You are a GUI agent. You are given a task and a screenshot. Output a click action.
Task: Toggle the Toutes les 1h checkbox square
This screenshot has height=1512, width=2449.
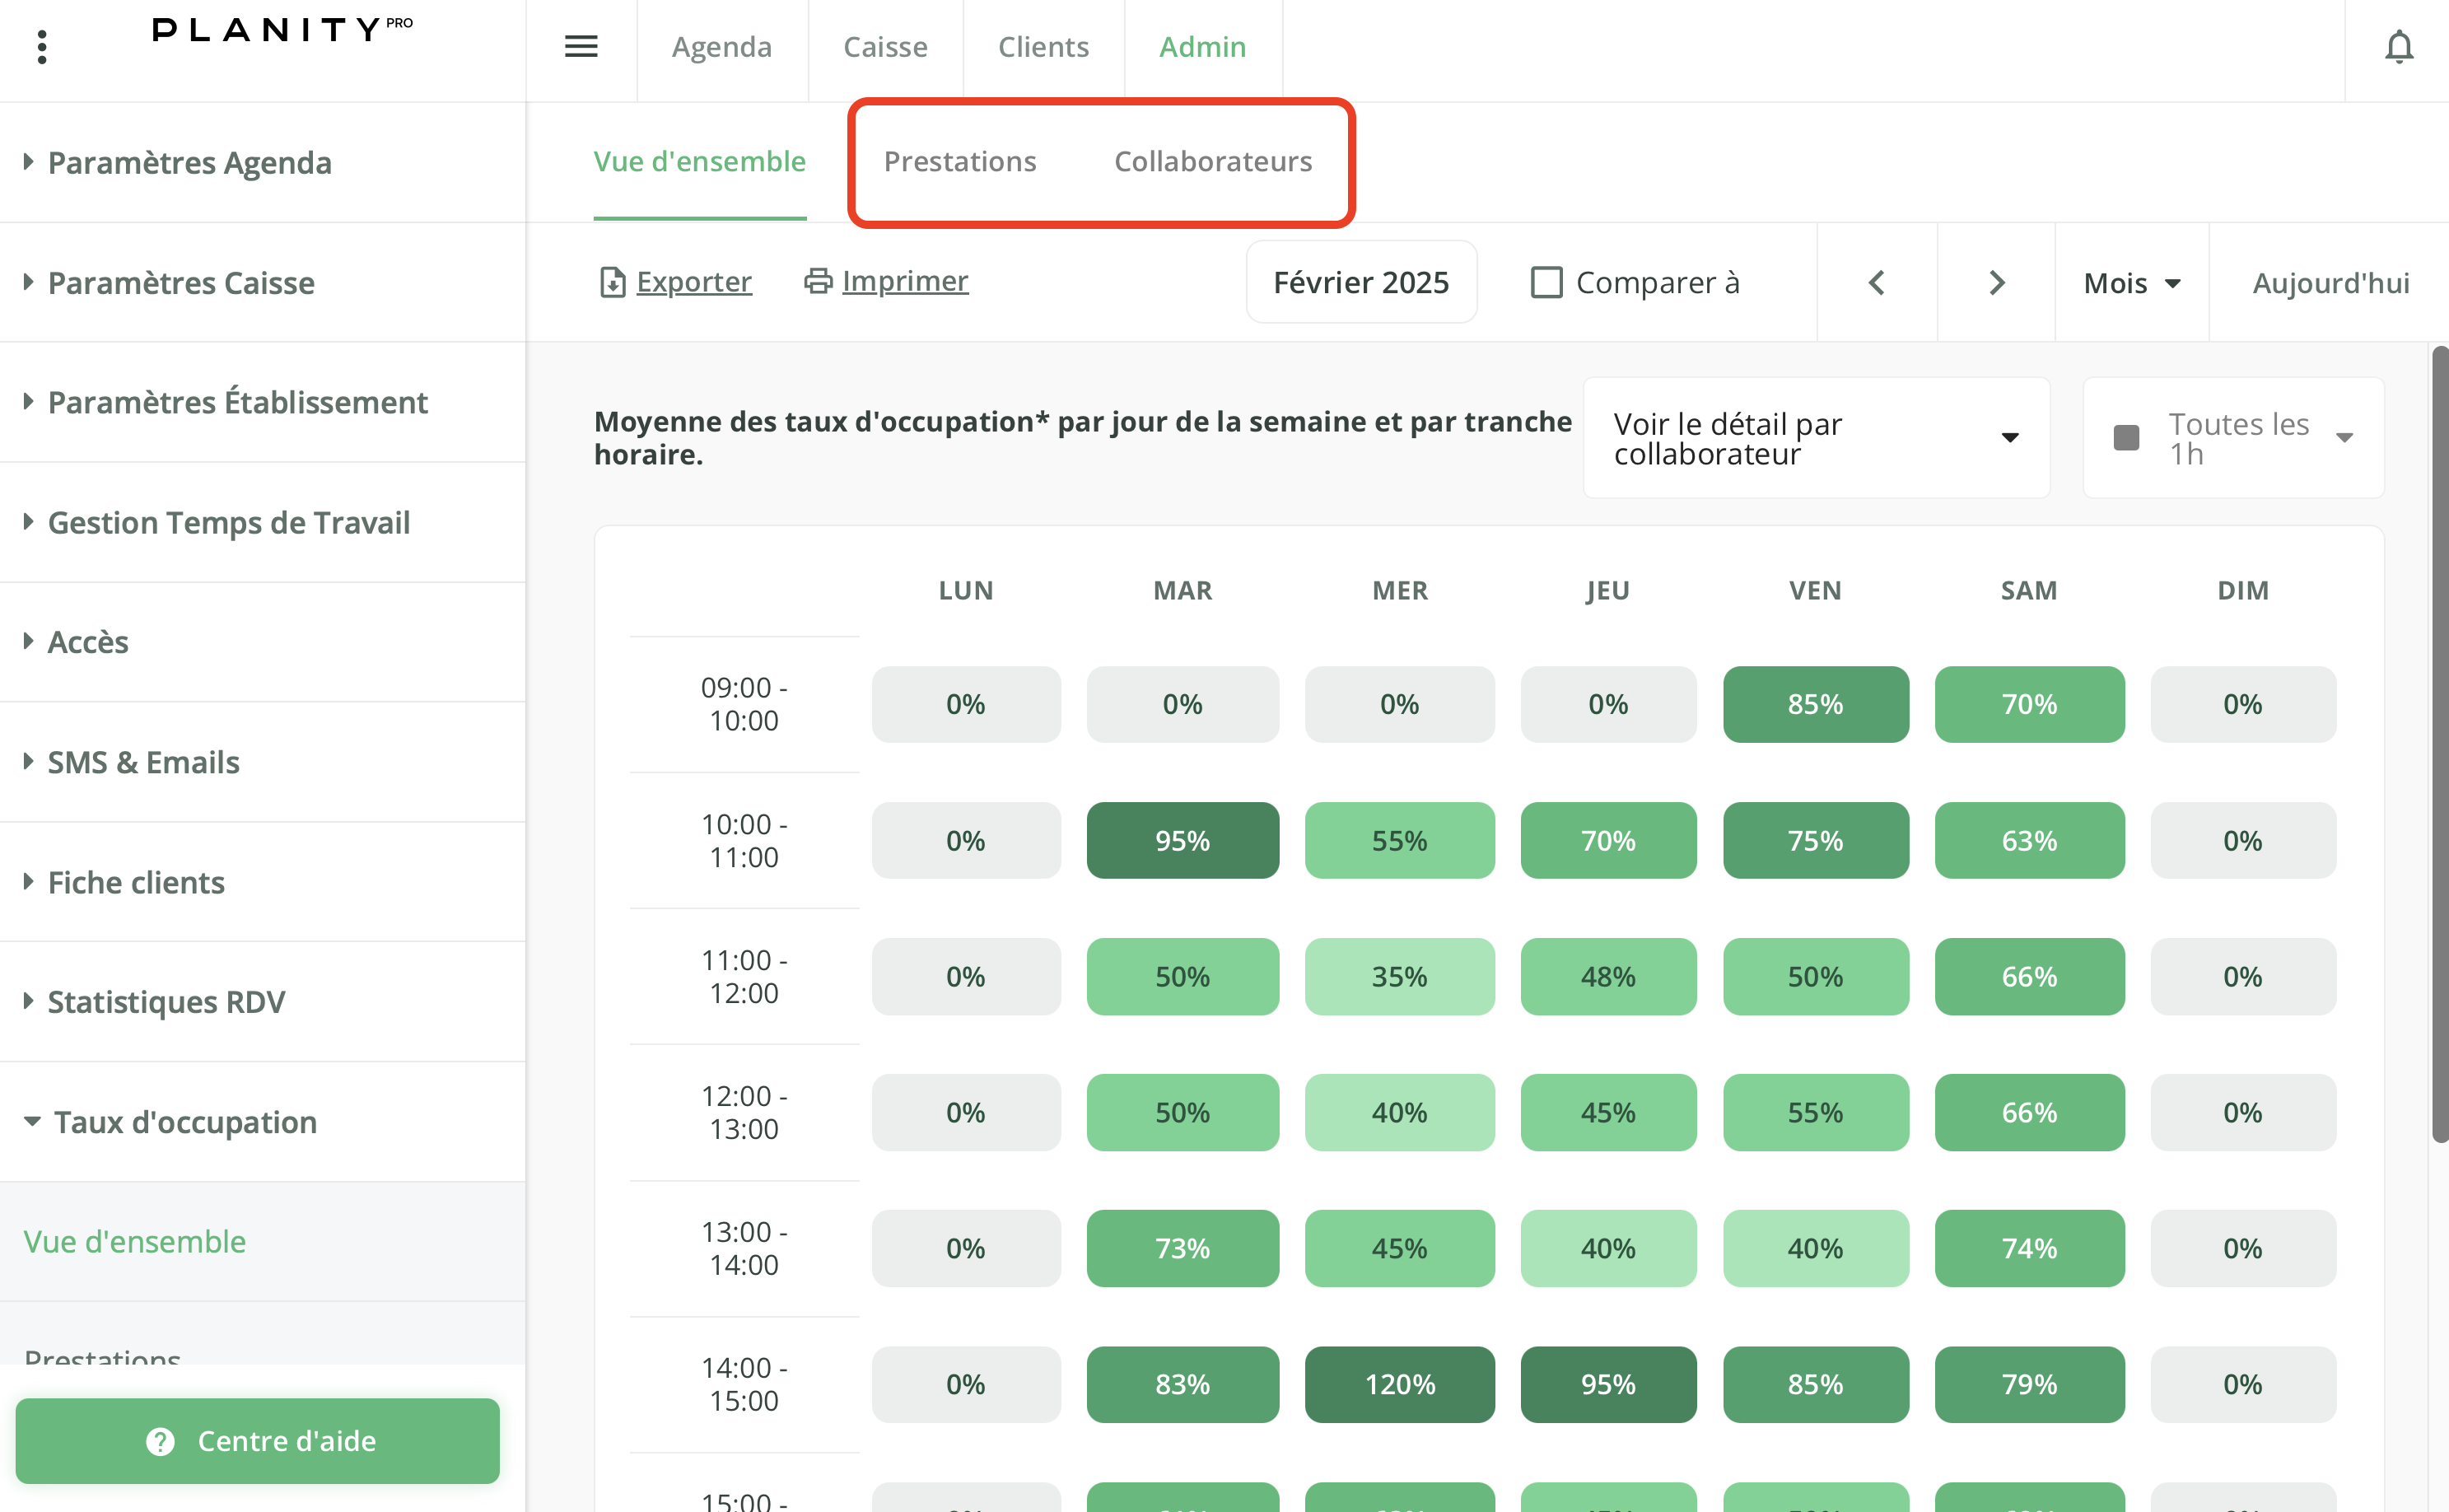pyautogui.click(x=2126, y=438)
